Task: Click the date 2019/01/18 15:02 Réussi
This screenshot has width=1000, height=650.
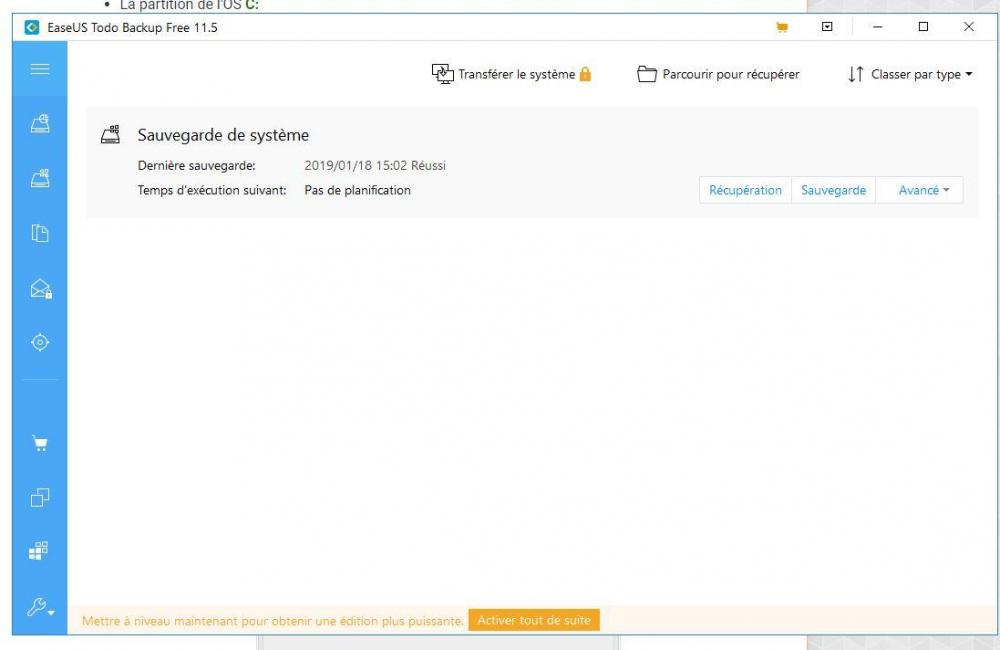Action: tap(375, 165)
